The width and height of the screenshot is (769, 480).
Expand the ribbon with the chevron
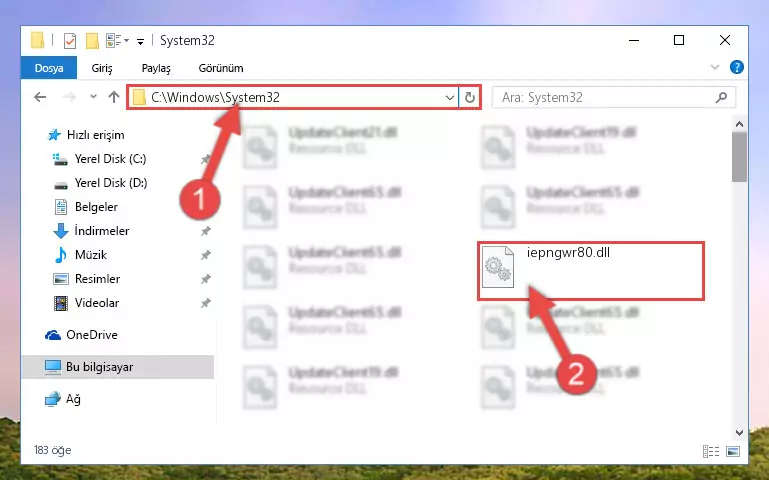pos(715,67)
